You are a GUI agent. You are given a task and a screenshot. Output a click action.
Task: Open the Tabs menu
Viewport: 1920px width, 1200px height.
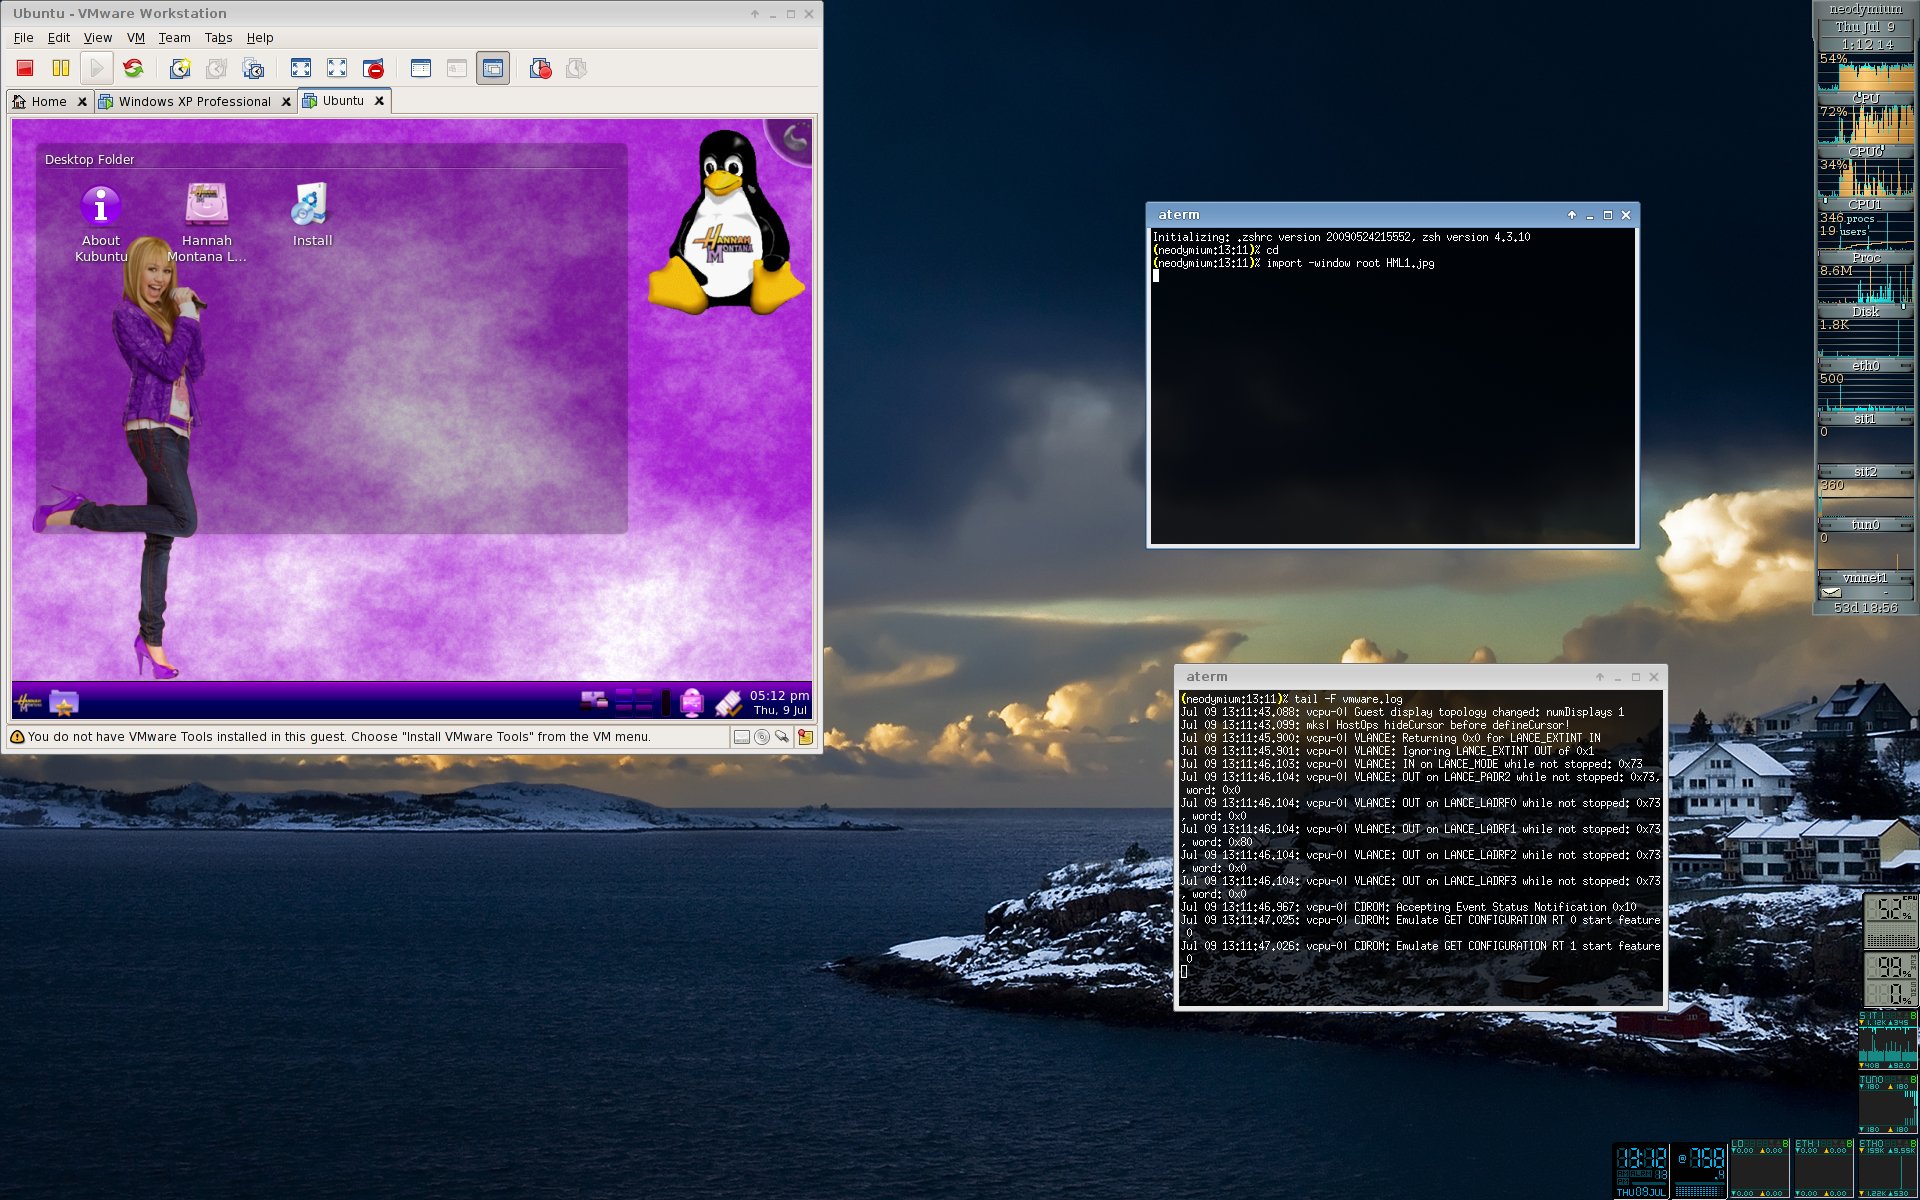[x=218, y=38]
